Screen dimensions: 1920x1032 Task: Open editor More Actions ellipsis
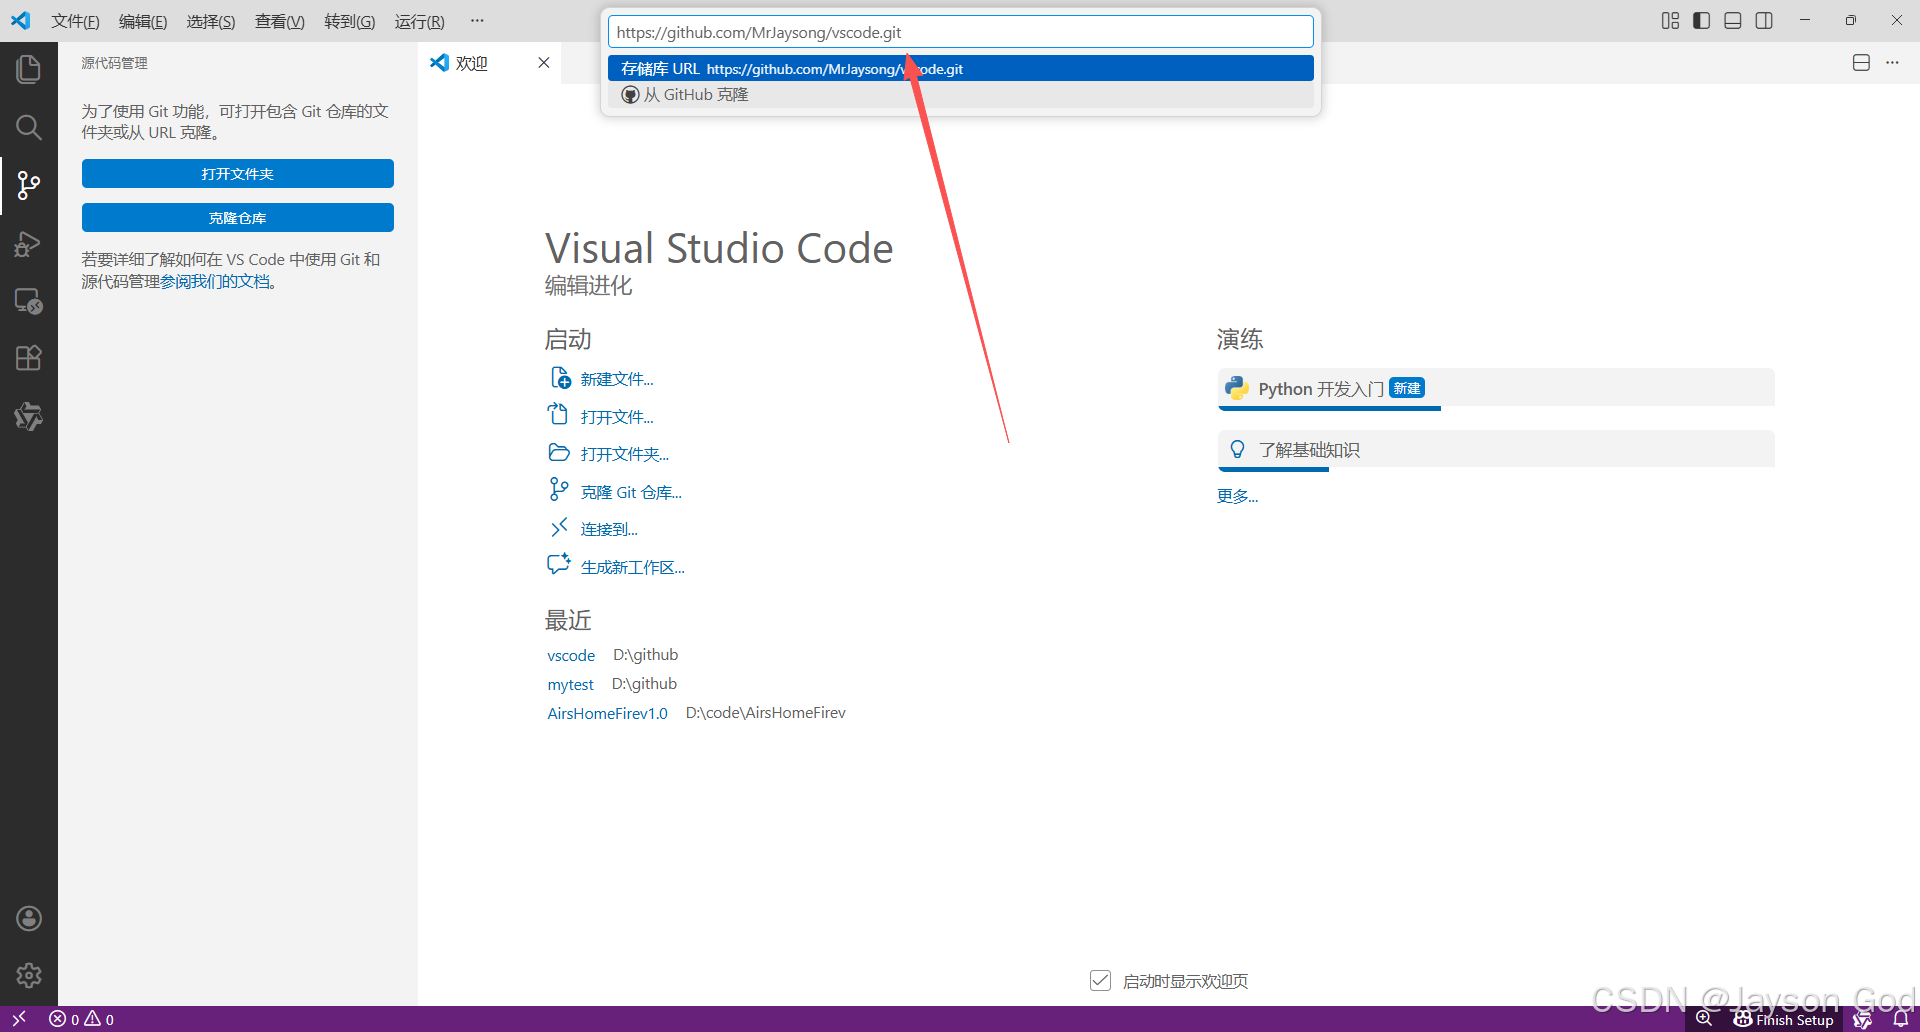1892,63
